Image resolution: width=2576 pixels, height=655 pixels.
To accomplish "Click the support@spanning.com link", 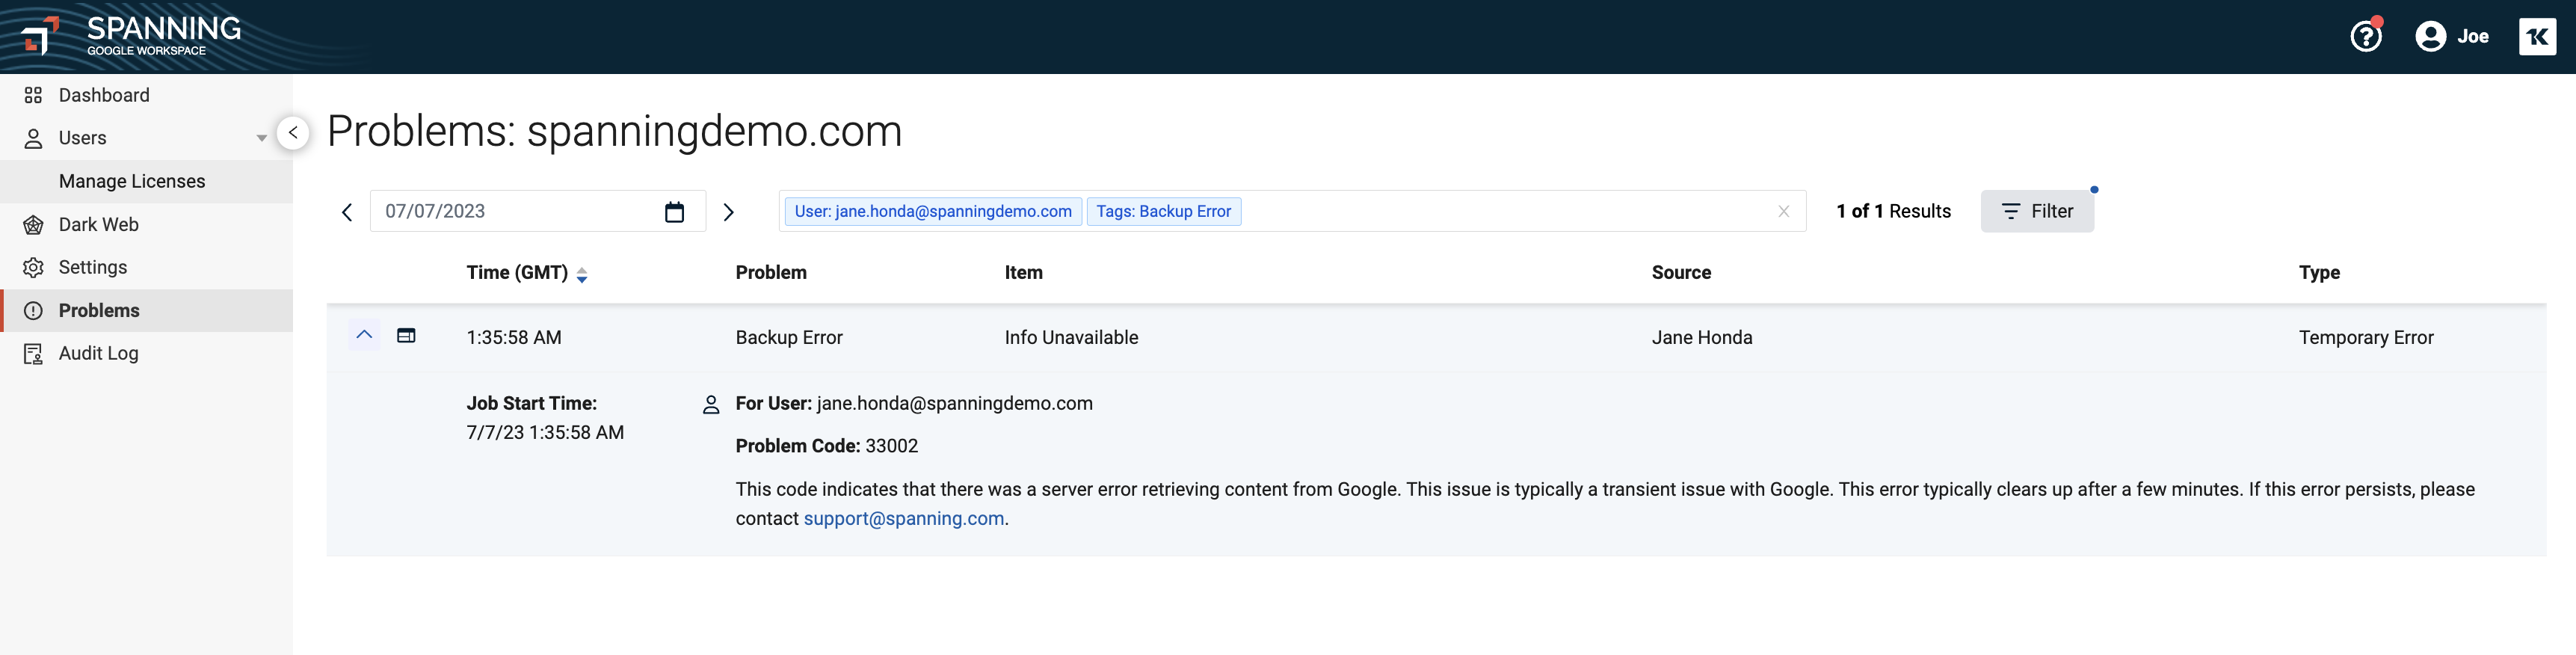I will coord(903,518).
